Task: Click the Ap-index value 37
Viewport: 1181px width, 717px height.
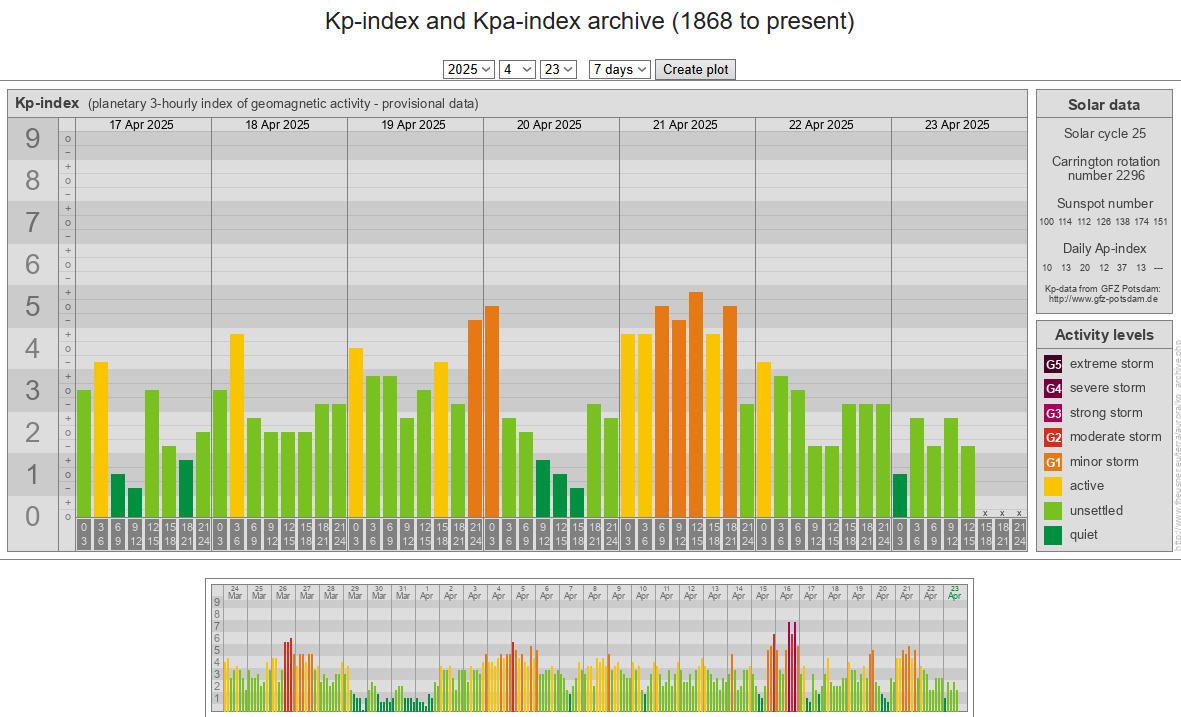Action: click(1122, 267)
